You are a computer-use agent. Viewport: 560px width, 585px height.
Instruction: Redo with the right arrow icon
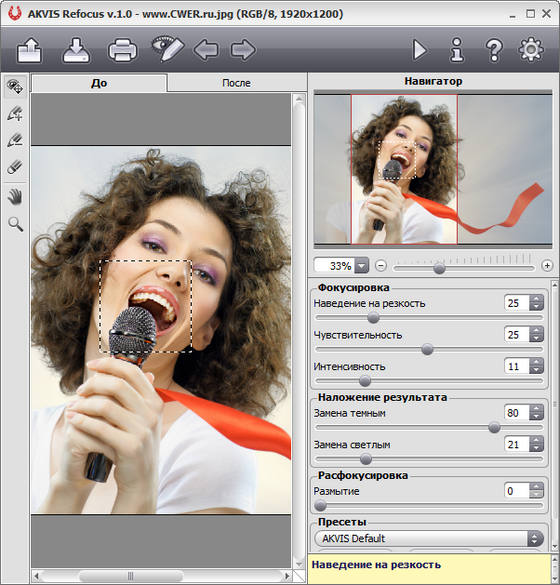(243, 50)
